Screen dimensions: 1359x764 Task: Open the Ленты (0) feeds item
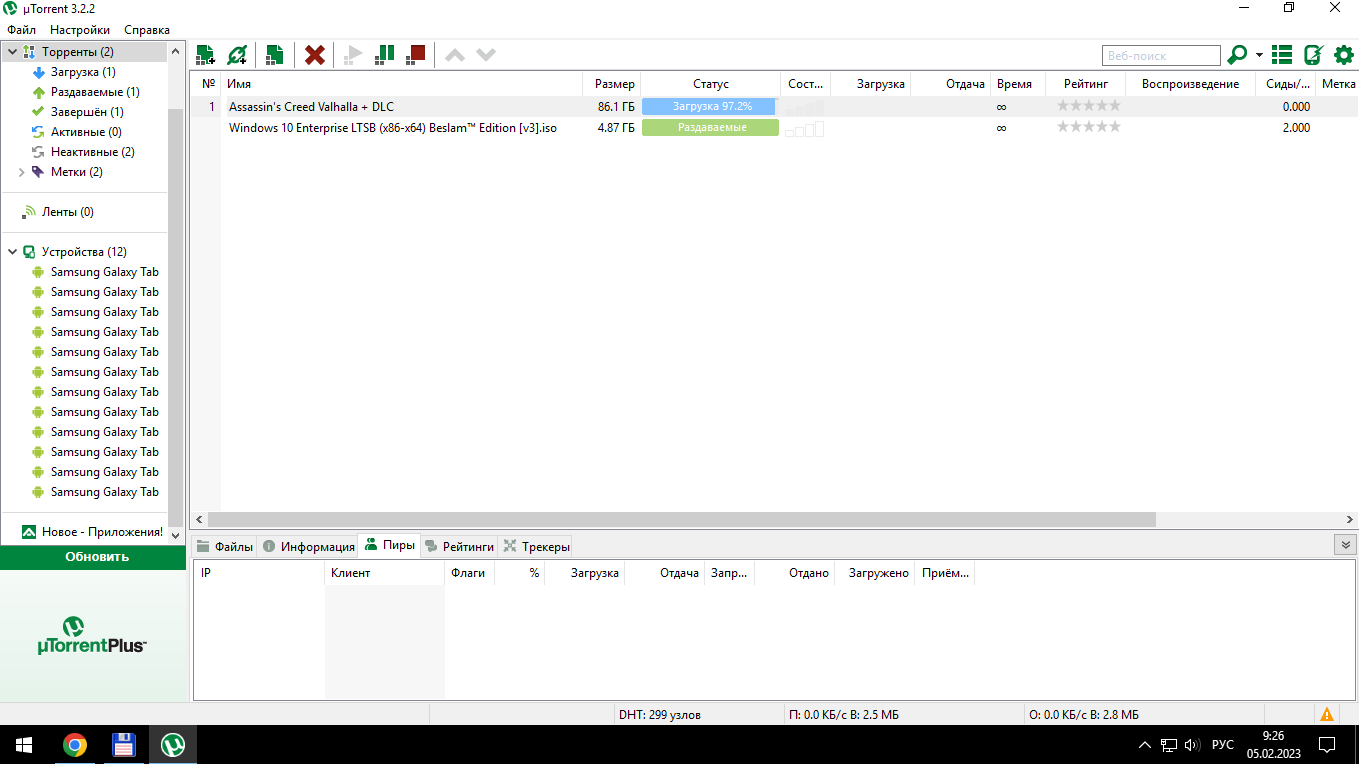(67, 212)
